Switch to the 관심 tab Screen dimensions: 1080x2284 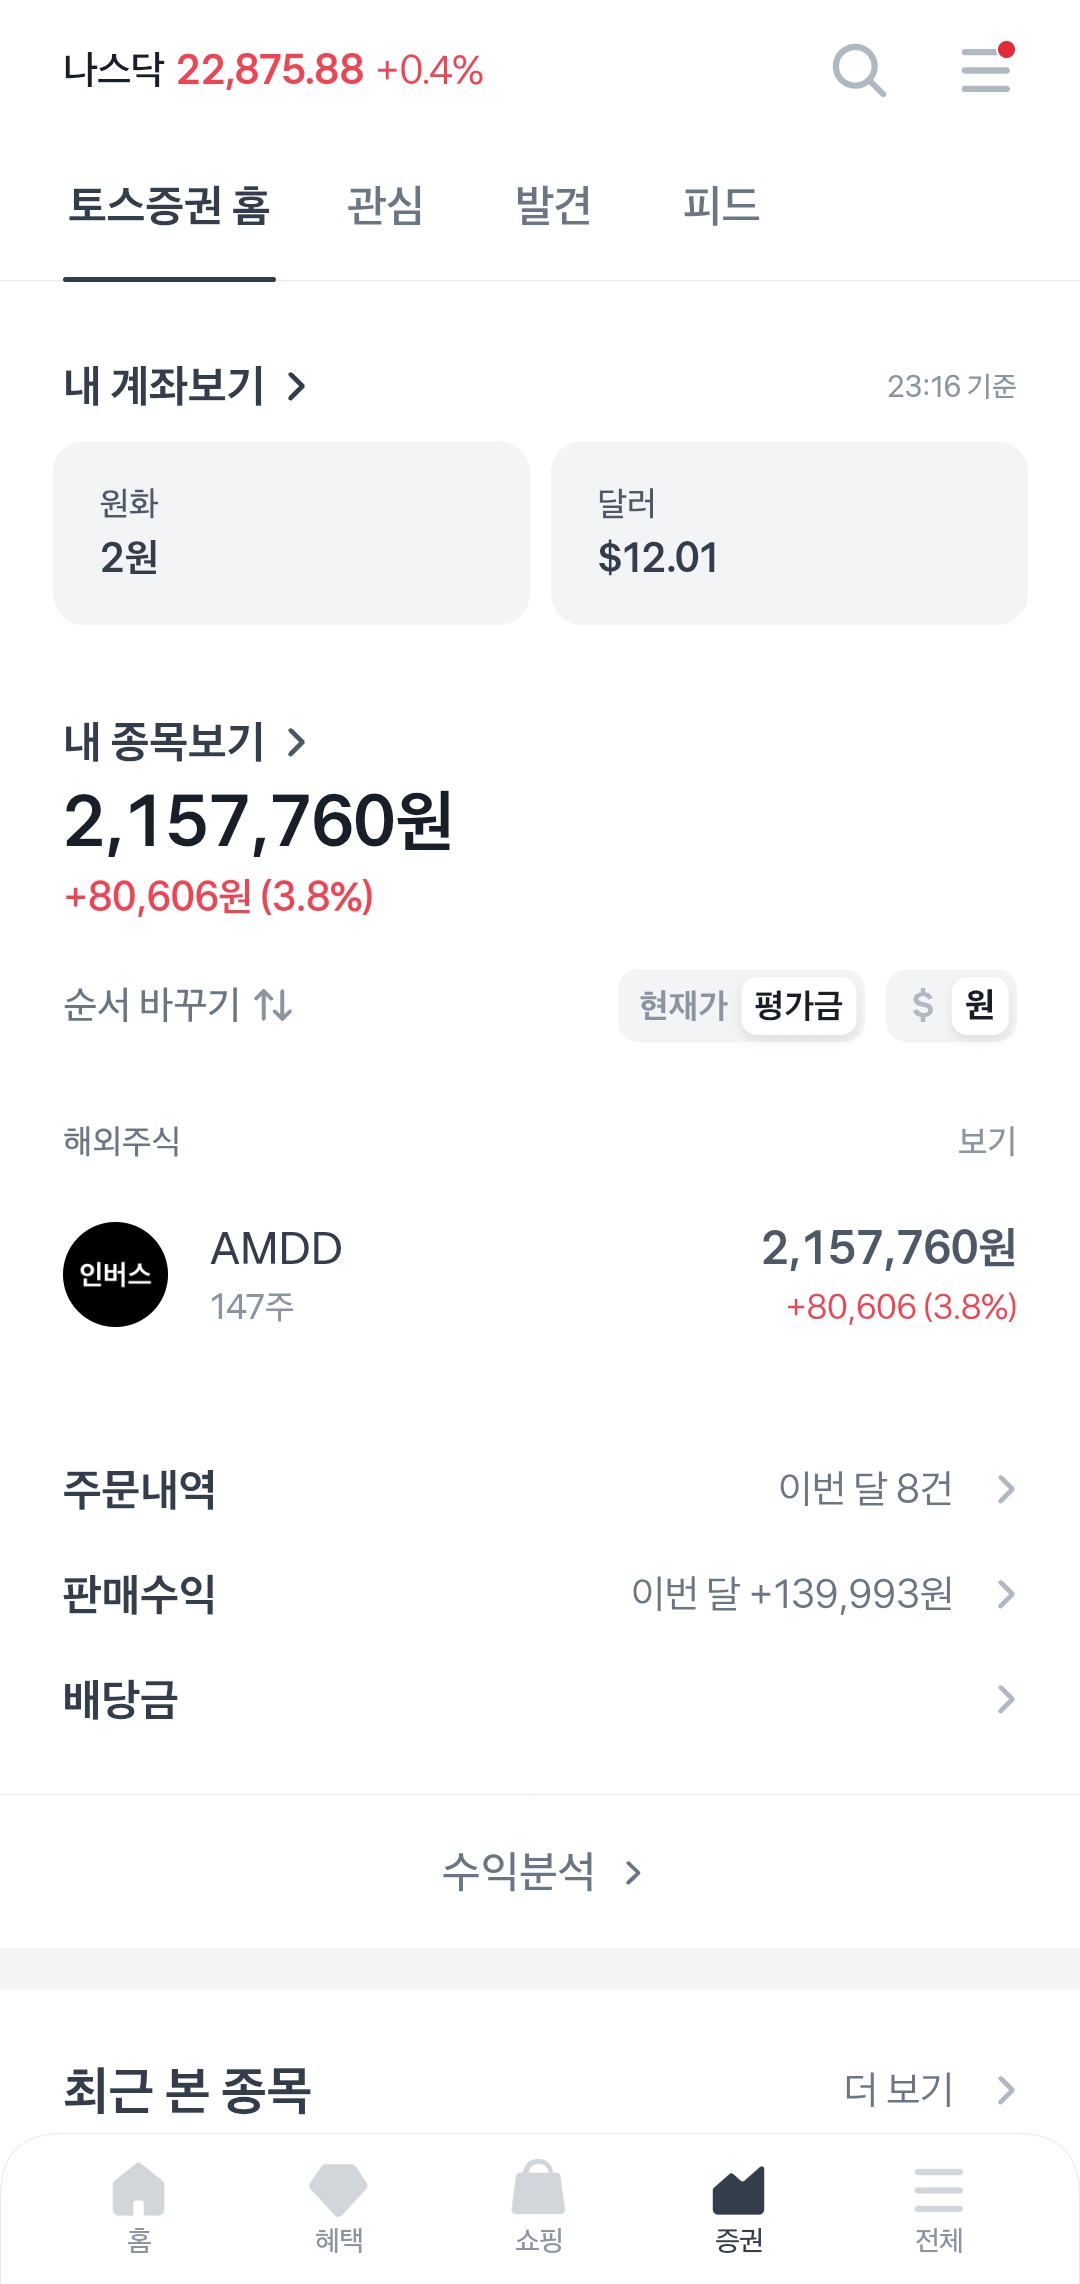point(385,206)
